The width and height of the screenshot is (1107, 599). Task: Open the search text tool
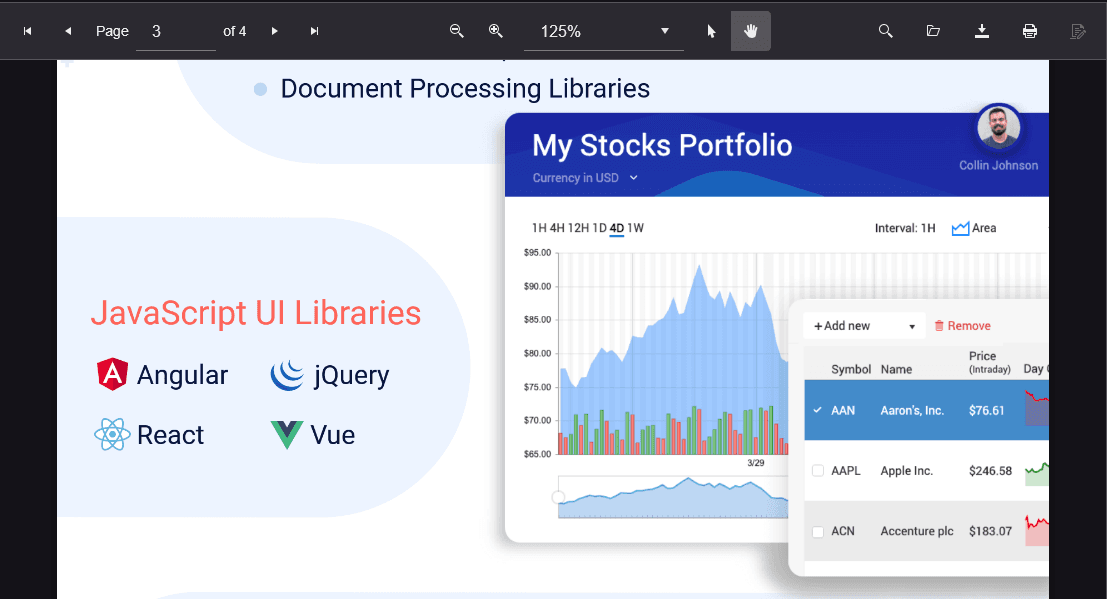click(x=885, y=31)
